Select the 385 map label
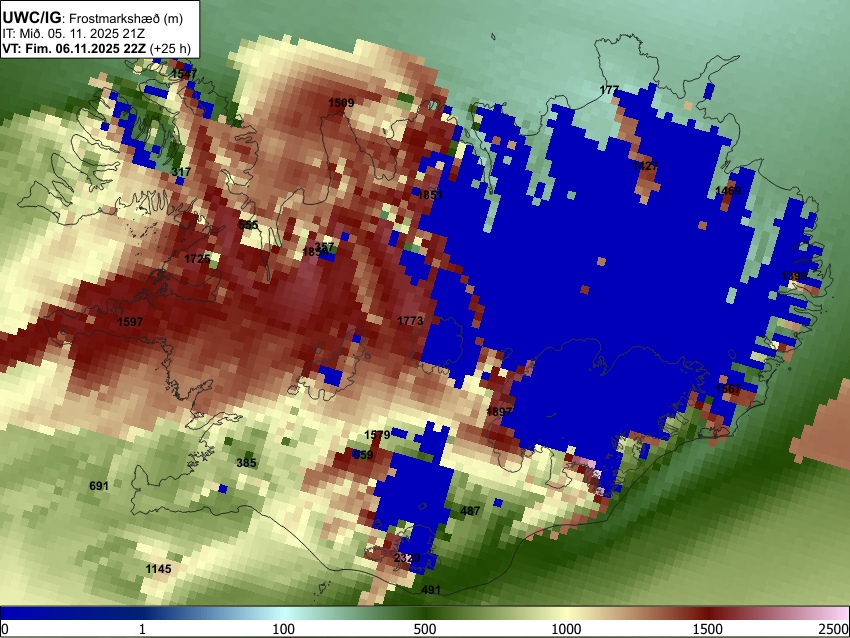The height and width of the screenshot is (638, 850). (x=246, y=462)
